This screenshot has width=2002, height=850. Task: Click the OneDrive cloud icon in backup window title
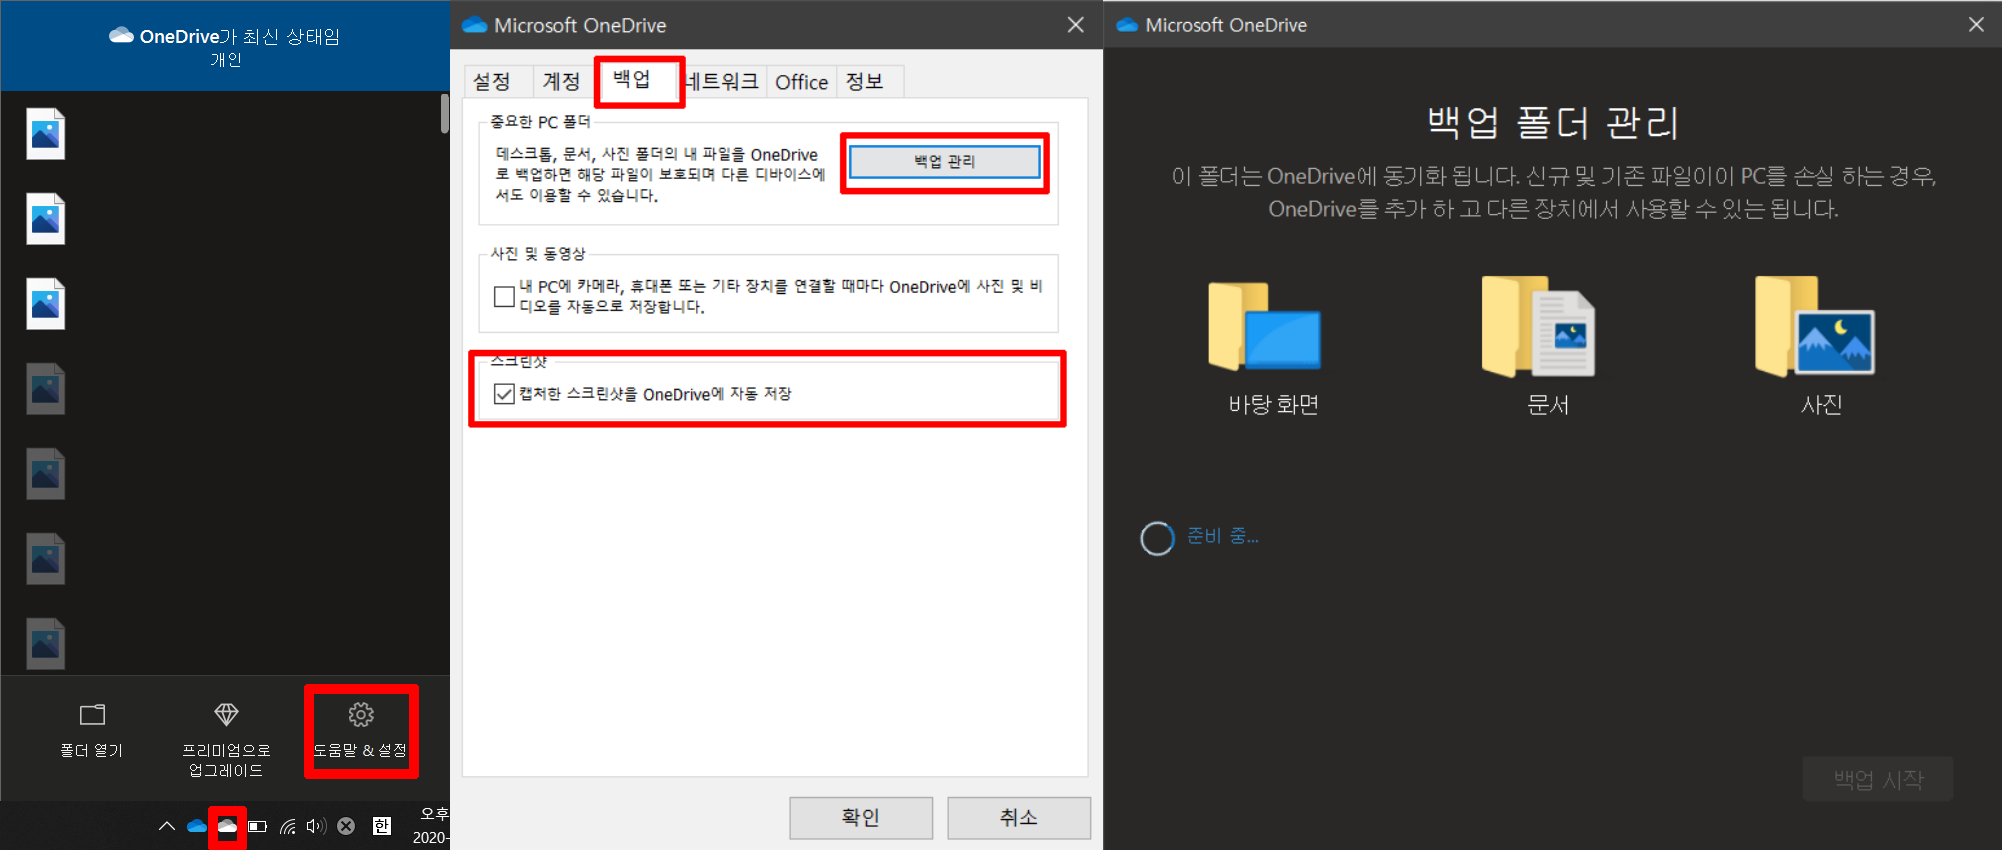tap(1127, 25)
